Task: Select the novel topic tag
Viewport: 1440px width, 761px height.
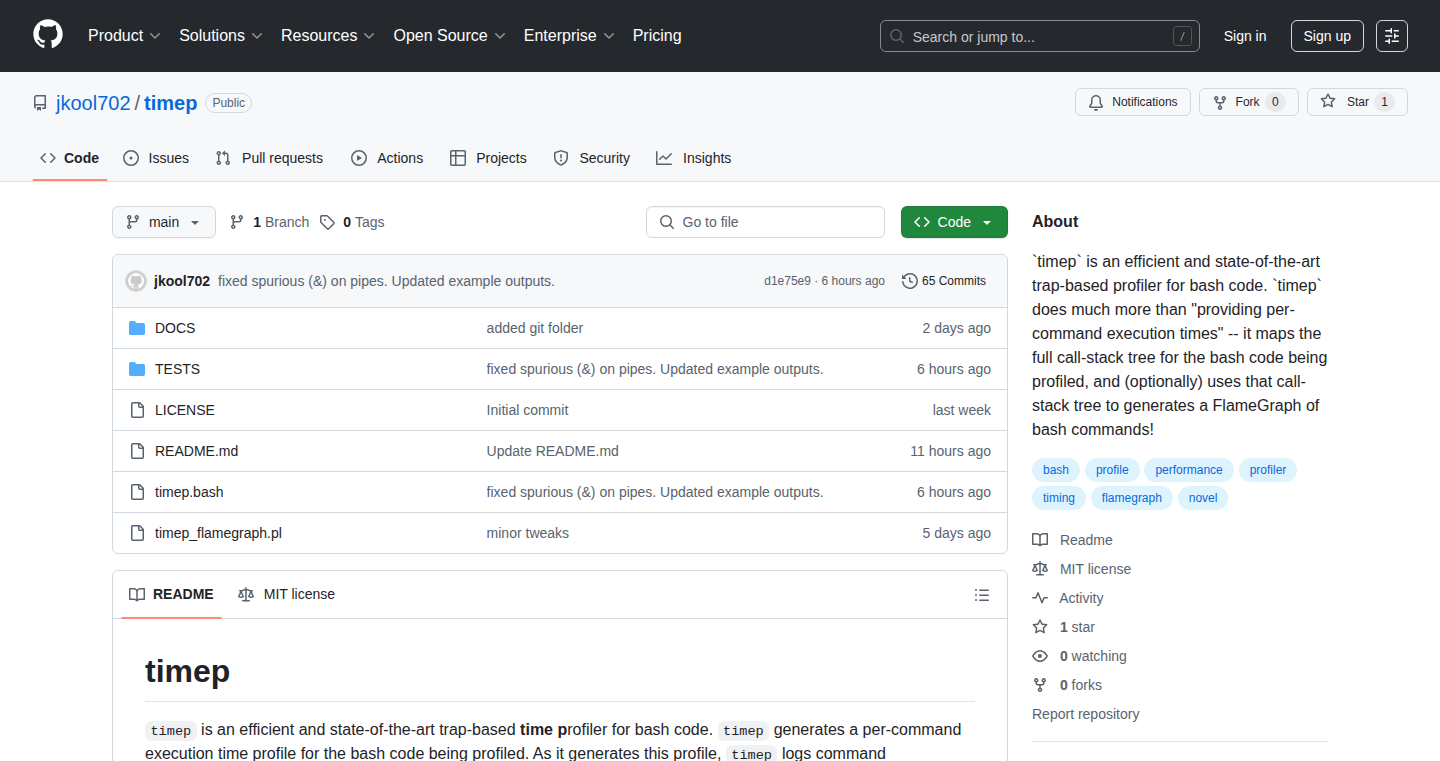Action: point(1203,498)
